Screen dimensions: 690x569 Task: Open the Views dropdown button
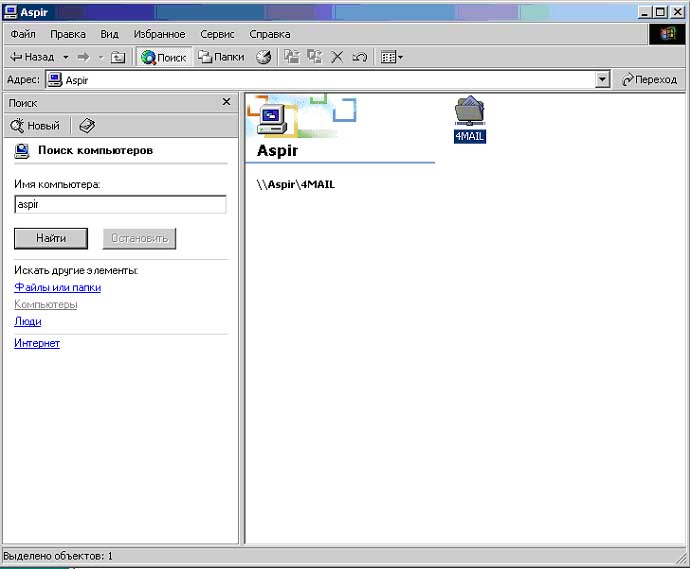click(391, 57)
